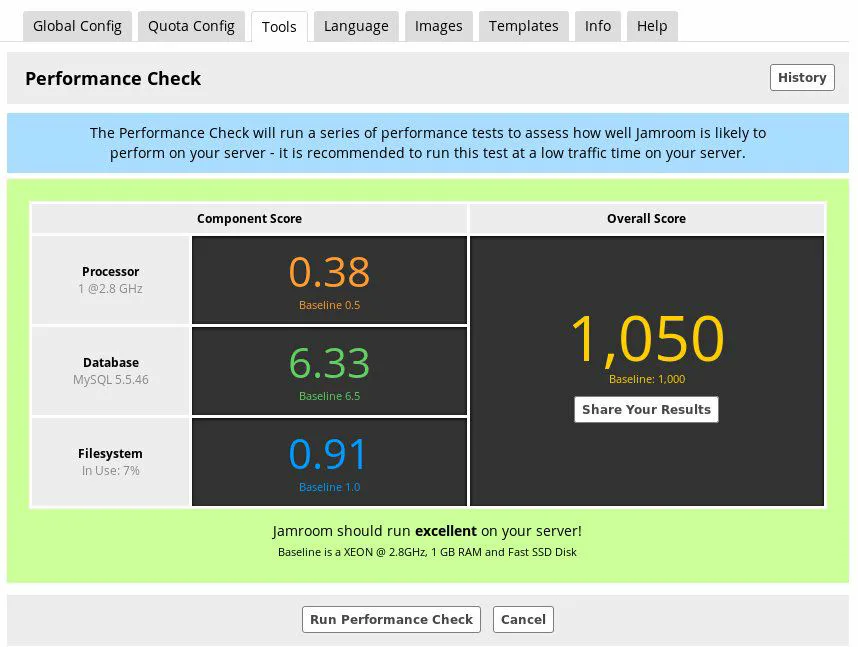Click the Database score 6.33
This screenshot has height=647, width=858.
click(329, 363)
